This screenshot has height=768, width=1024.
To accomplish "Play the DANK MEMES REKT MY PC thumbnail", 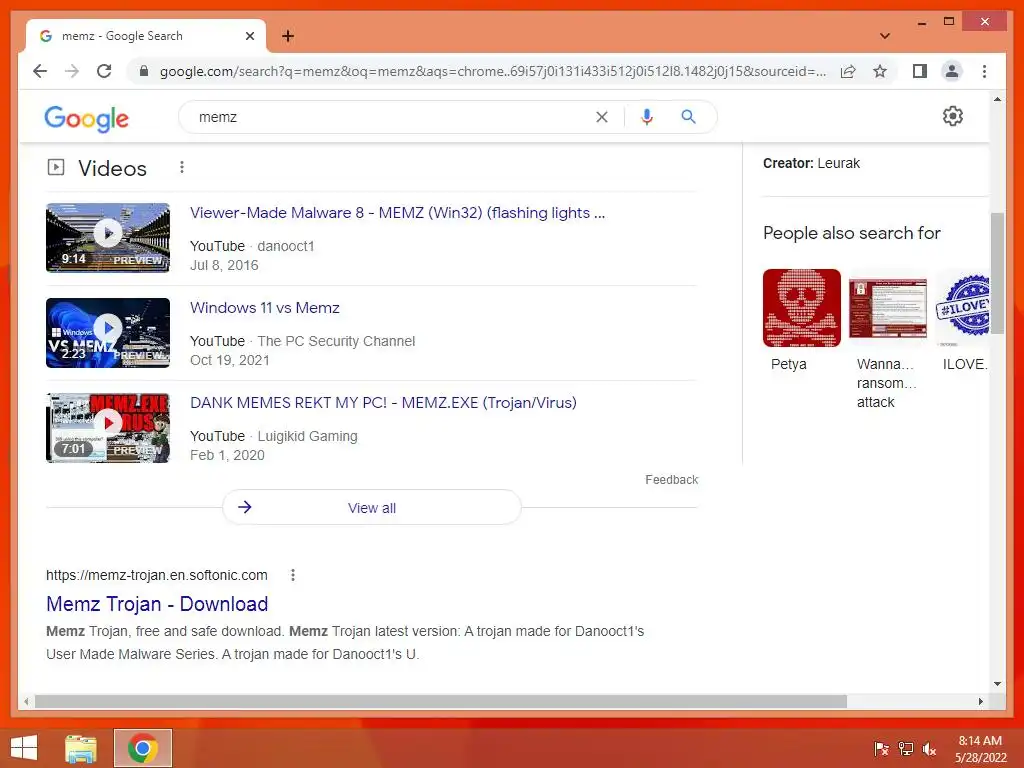I will click(108, 427).
